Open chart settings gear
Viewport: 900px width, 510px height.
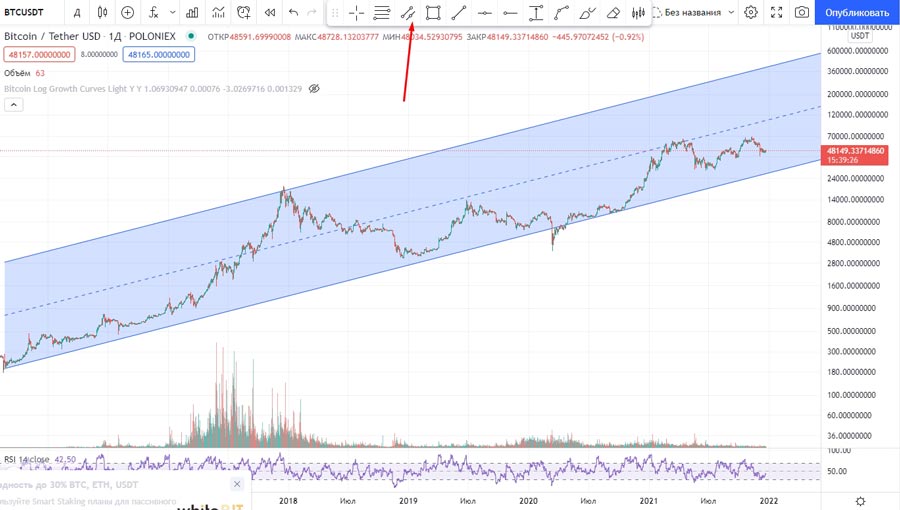pyautogui.click(x=750, y=13)
